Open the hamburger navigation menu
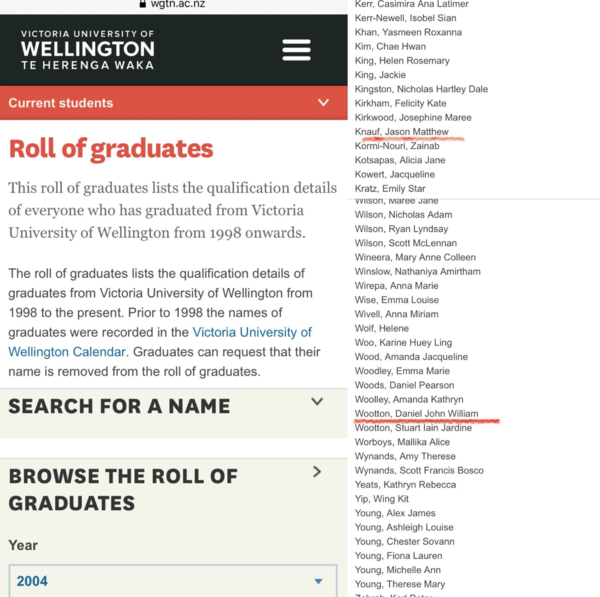 (x=296, y=50)
